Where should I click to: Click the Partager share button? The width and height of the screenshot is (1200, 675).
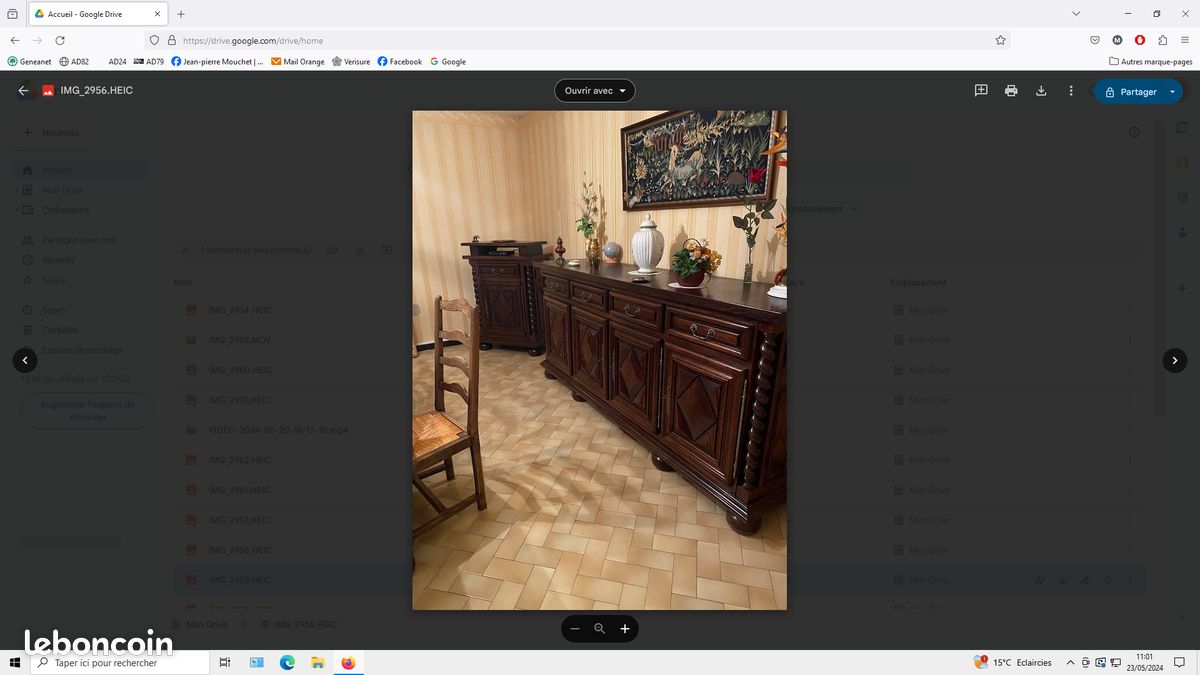click(1130, 91)
